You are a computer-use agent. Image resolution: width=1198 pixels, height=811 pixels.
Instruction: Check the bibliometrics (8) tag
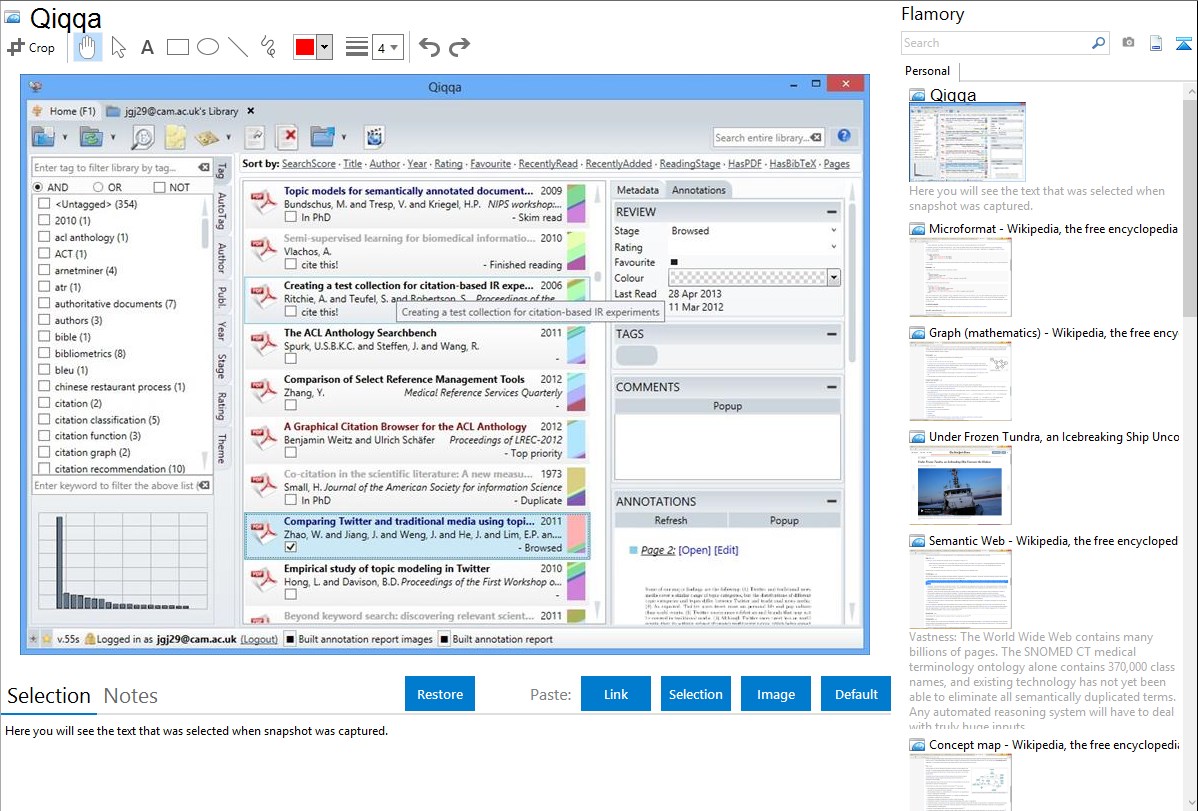click(44, 353)
